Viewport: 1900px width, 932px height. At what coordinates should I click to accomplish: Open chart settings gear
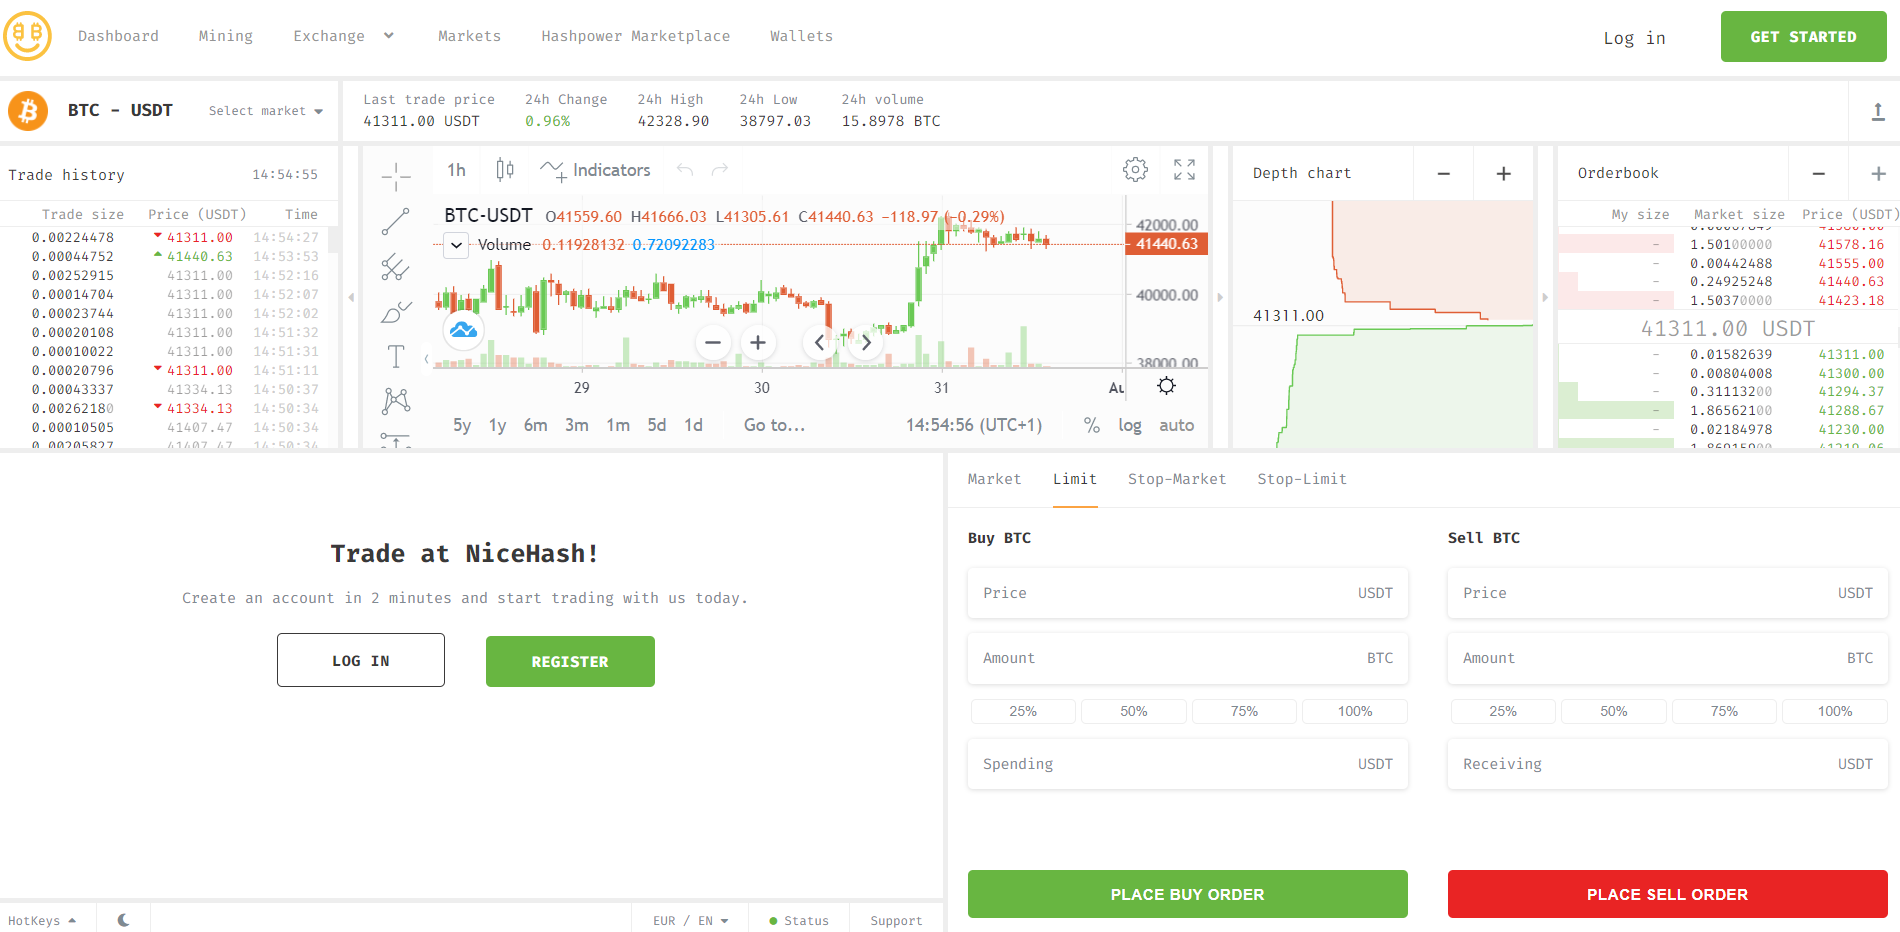pos(1135,170)
